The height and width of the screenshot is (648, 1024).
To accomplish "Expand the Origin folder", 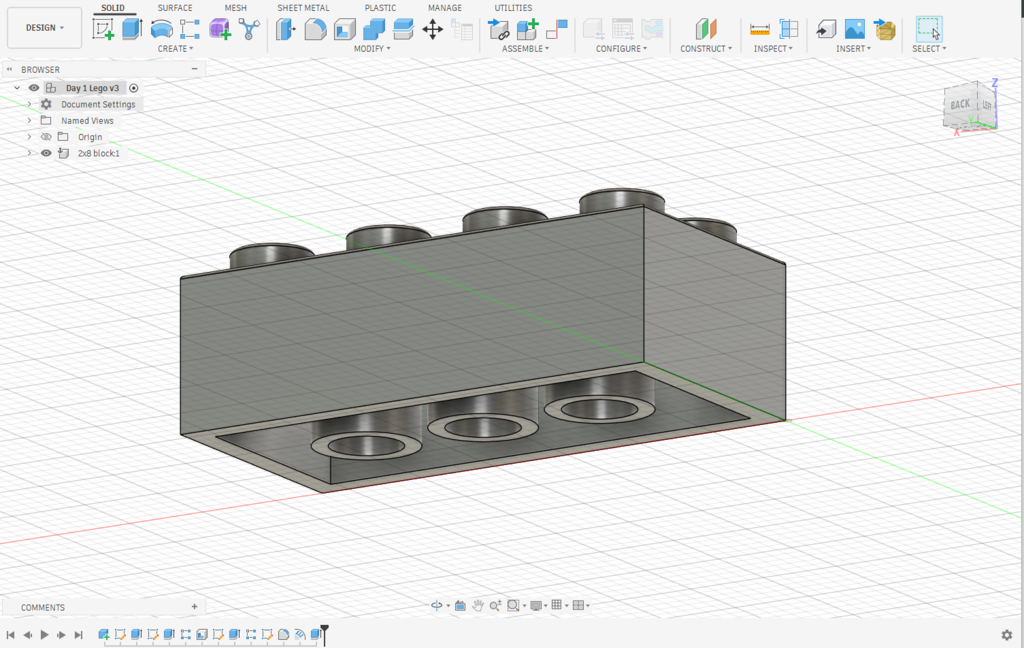I will point(29,137).
